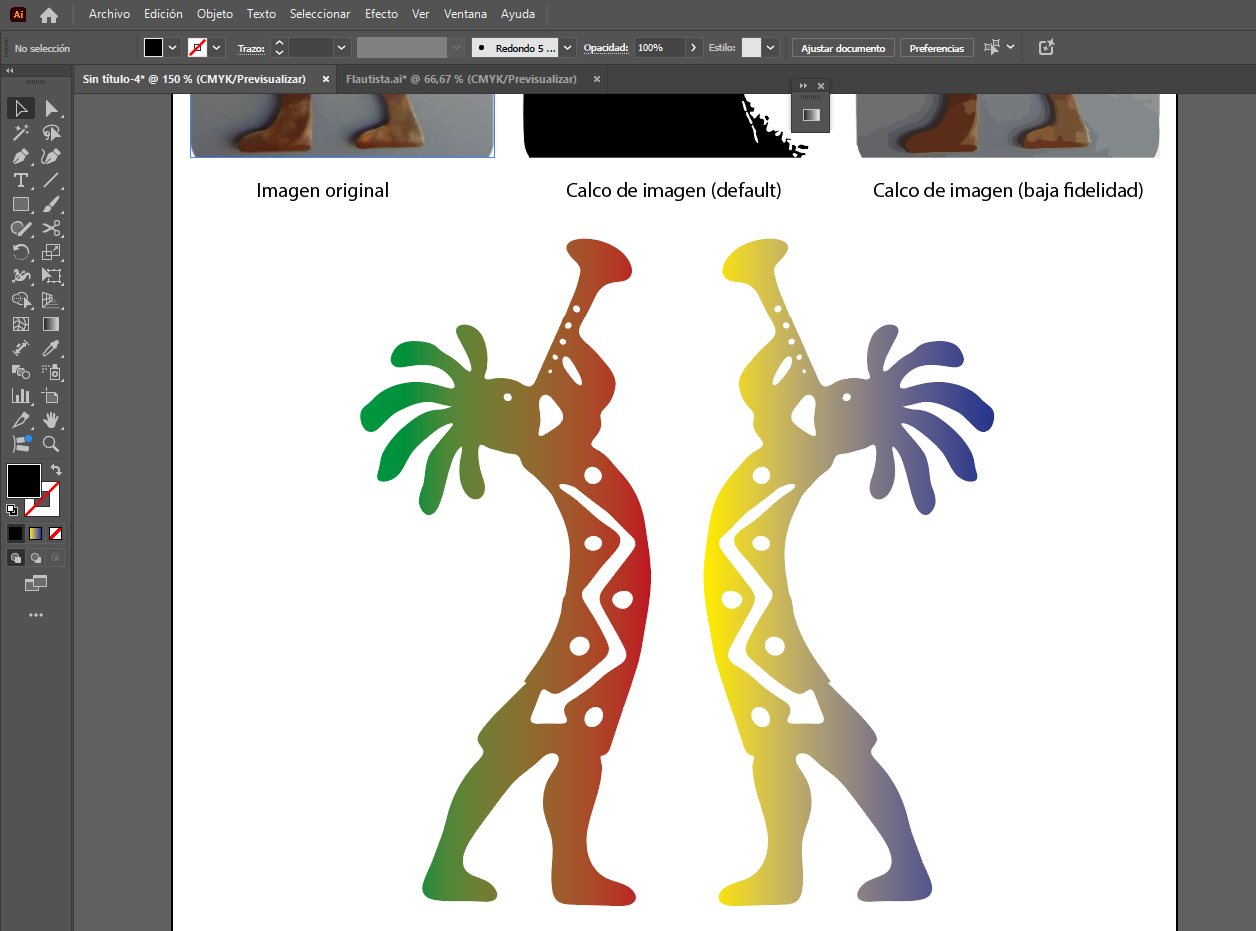Activate the Gradient tool
Viewport: 1256px width, 931px height.
(50, 325)
